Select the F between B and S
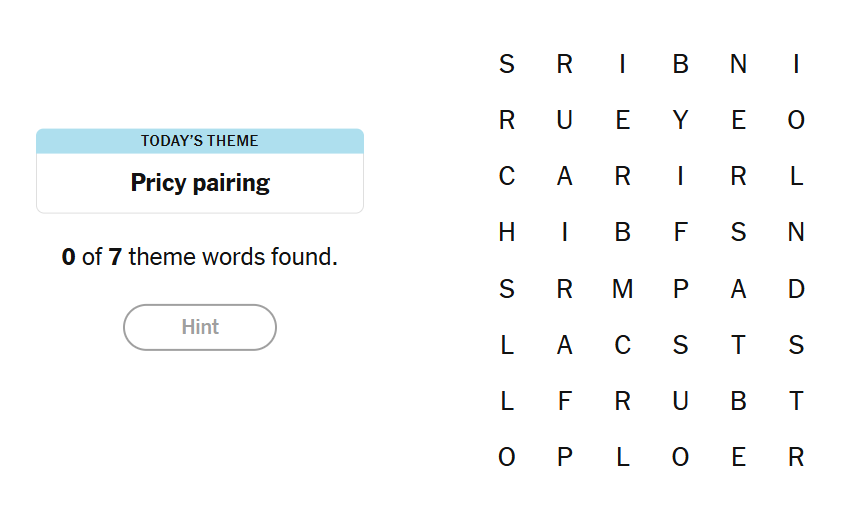Image resolution: width=866 pixels, height=528 pixels. point(681,233)
